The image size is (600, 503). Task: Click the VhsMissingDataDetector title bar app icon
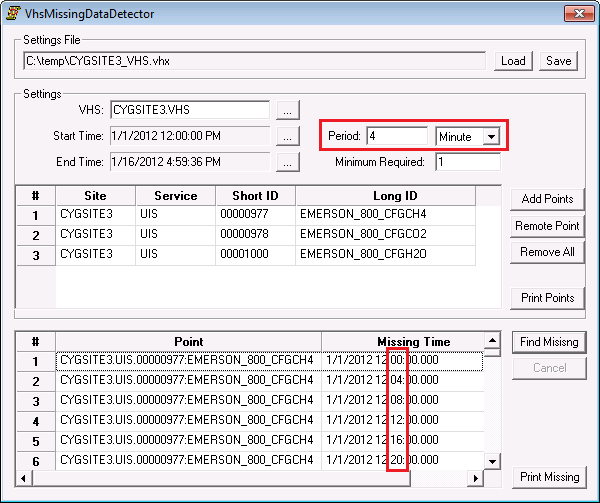(x=13, y=13)
